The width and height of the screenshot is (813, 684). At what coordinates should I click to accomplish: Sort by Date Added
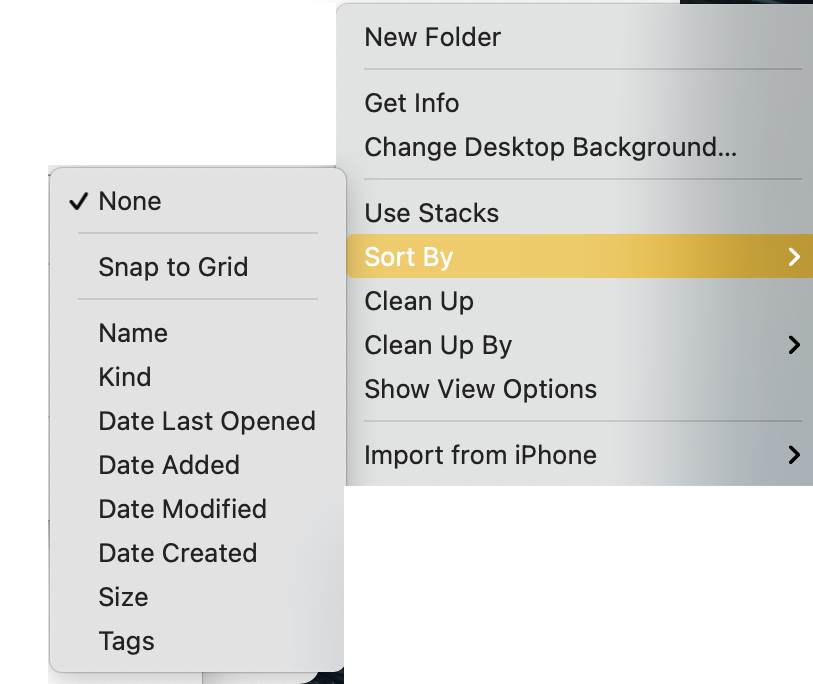point(169,466)
